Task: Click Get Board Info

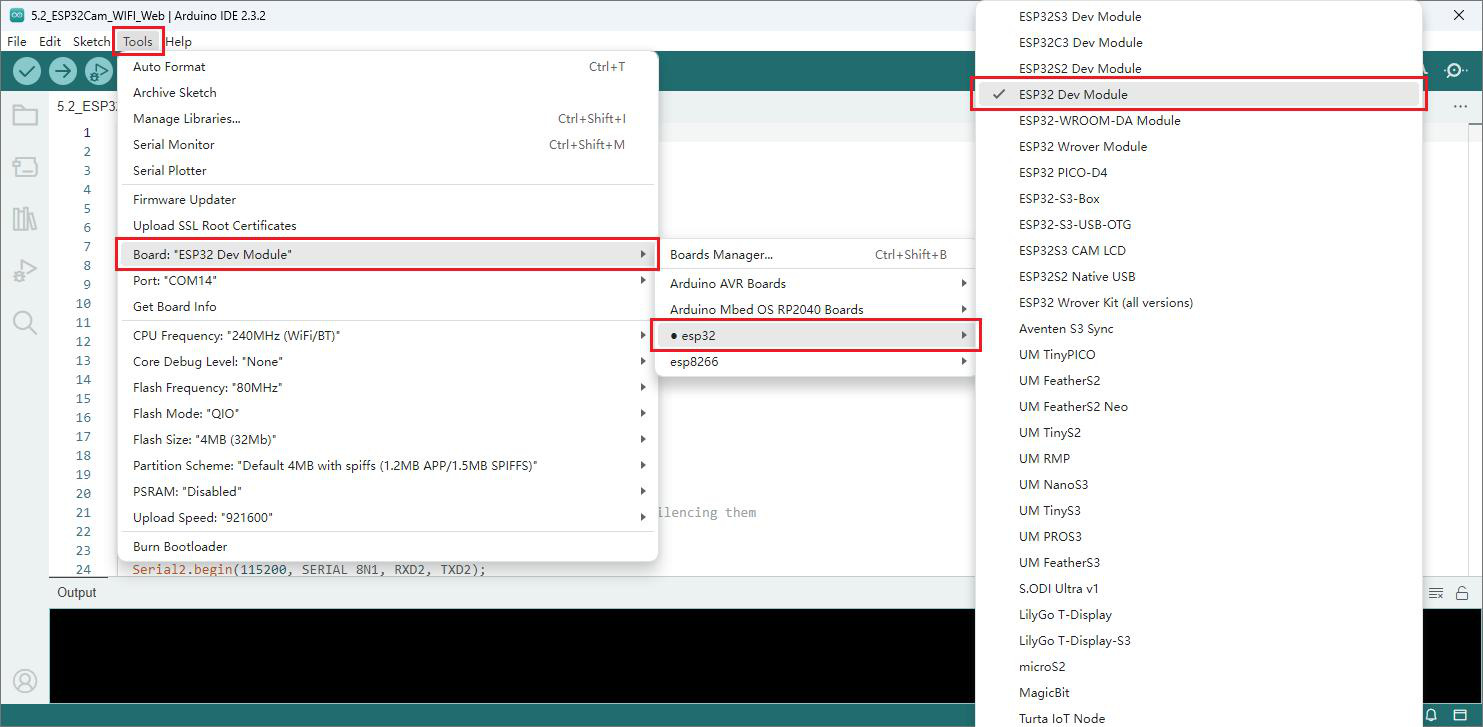Action: coord(388,306)
